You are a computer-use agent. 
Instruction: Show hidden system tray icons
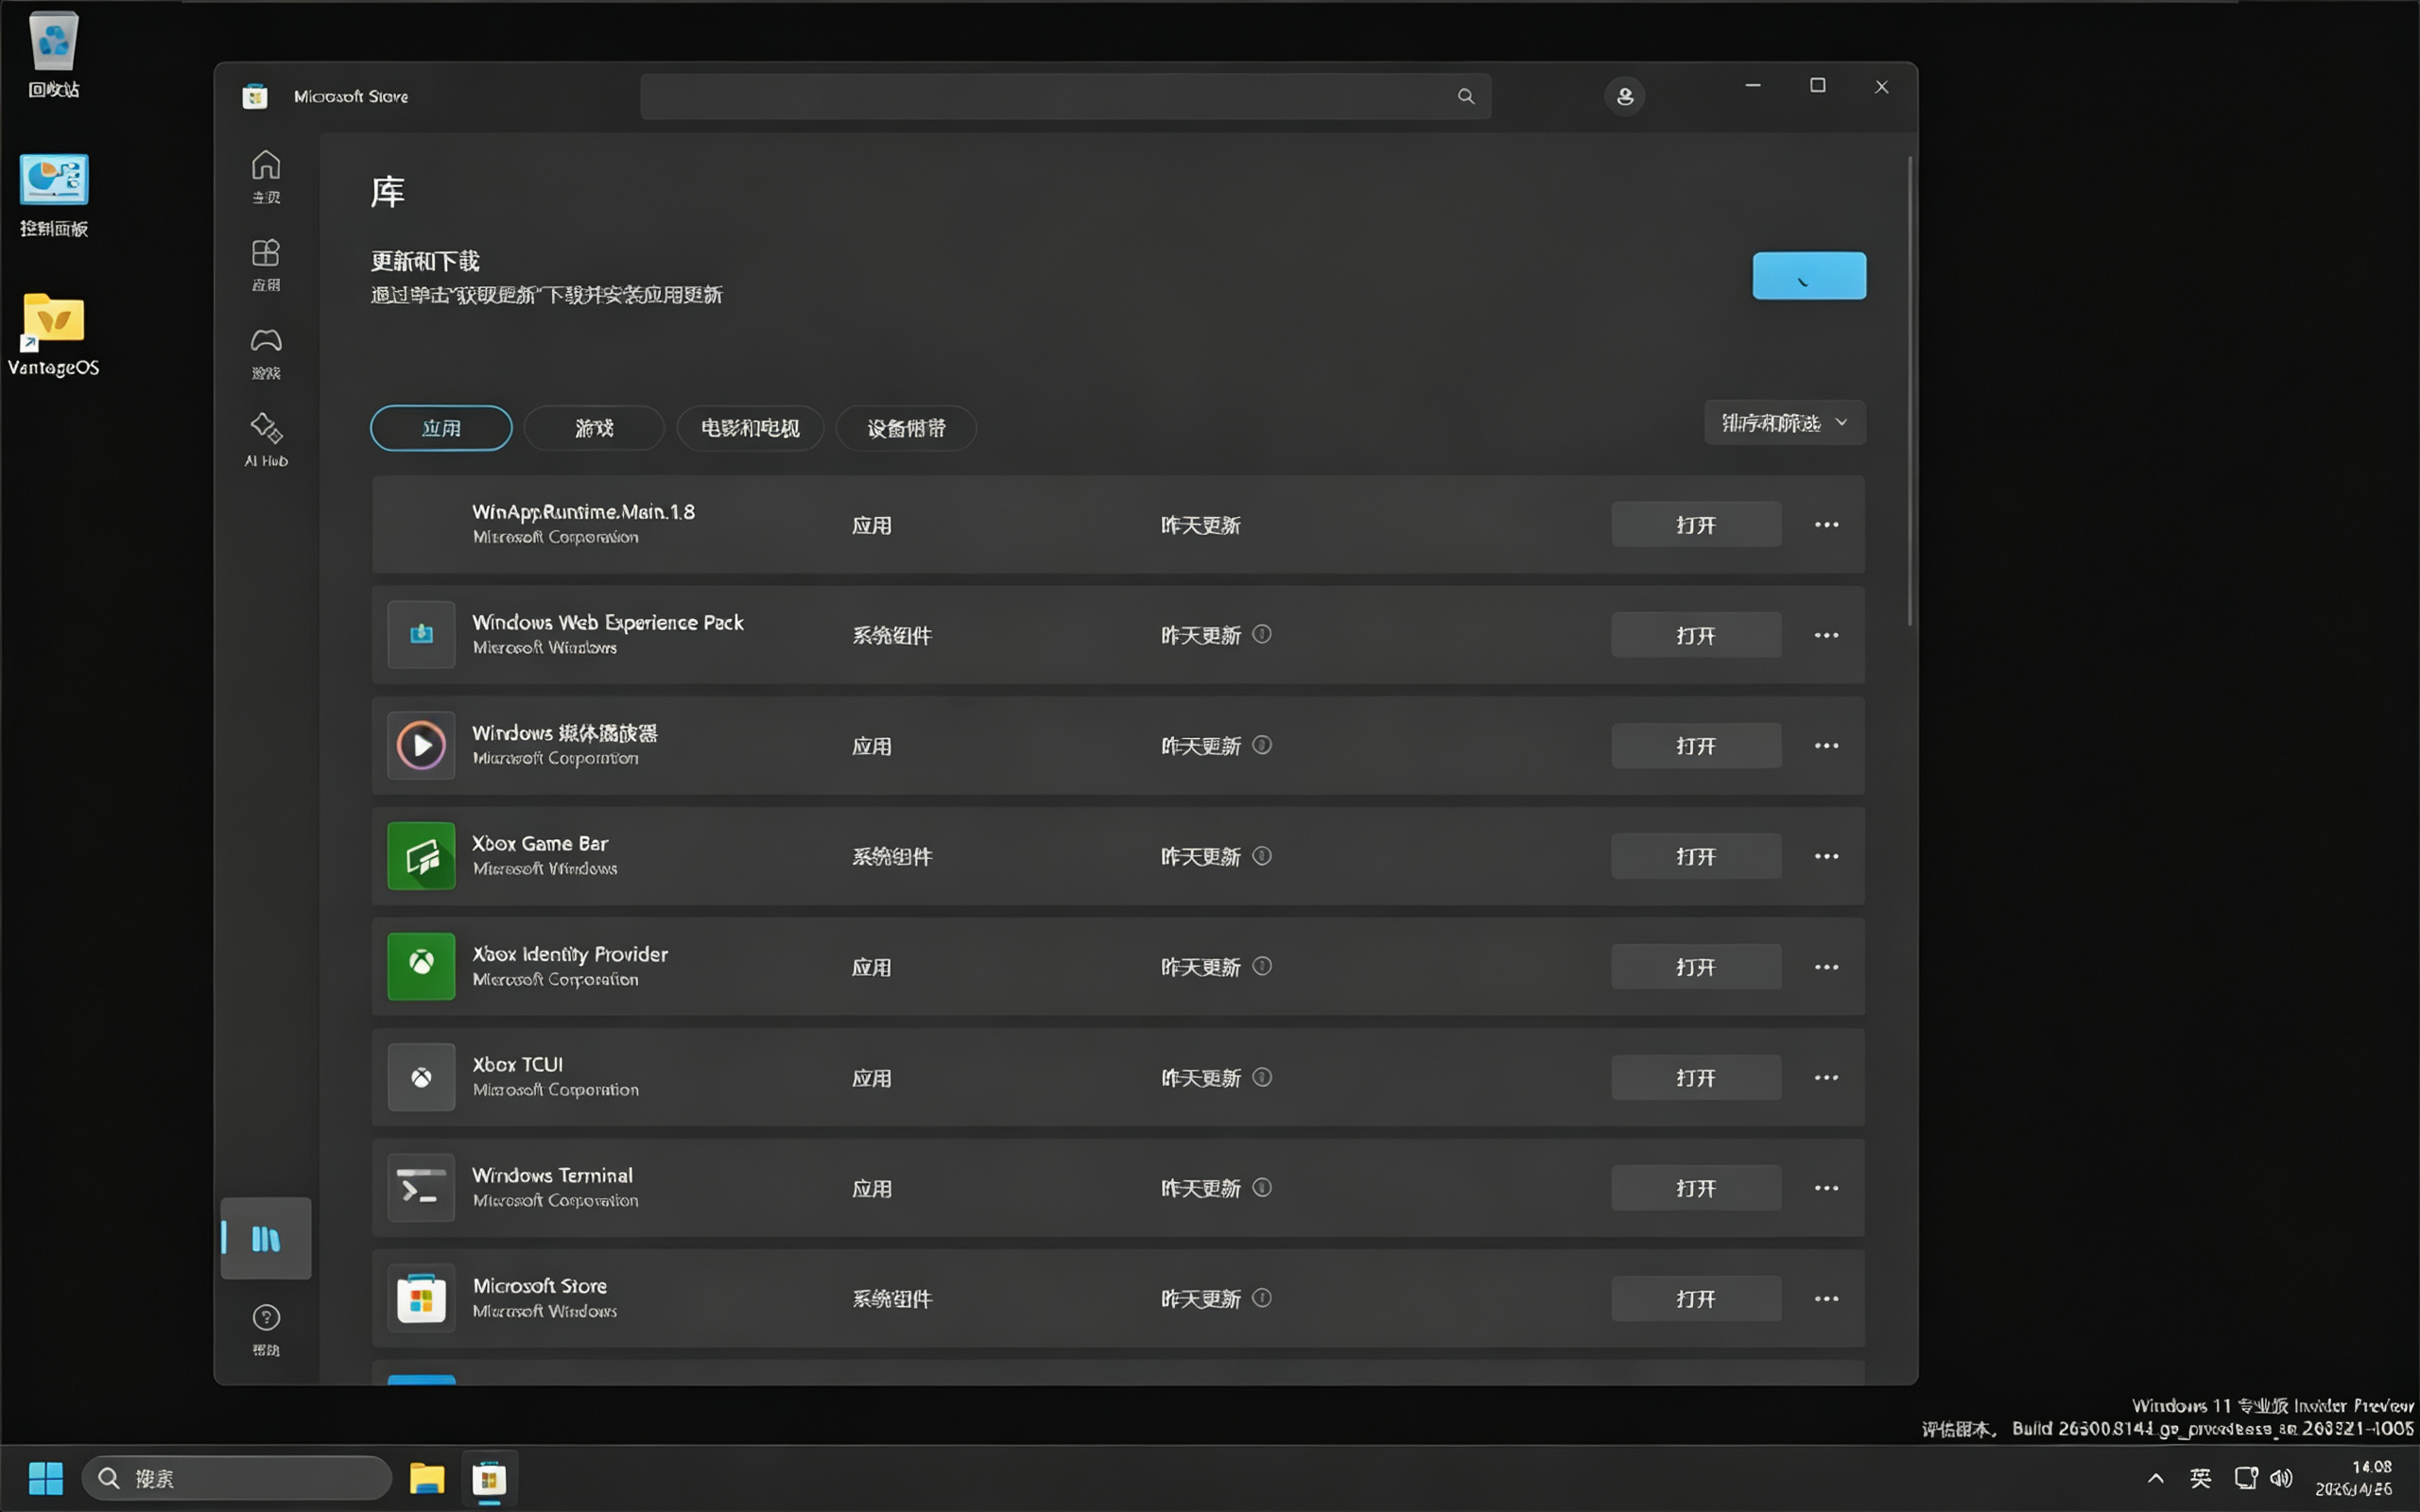coord(2156,1478)
